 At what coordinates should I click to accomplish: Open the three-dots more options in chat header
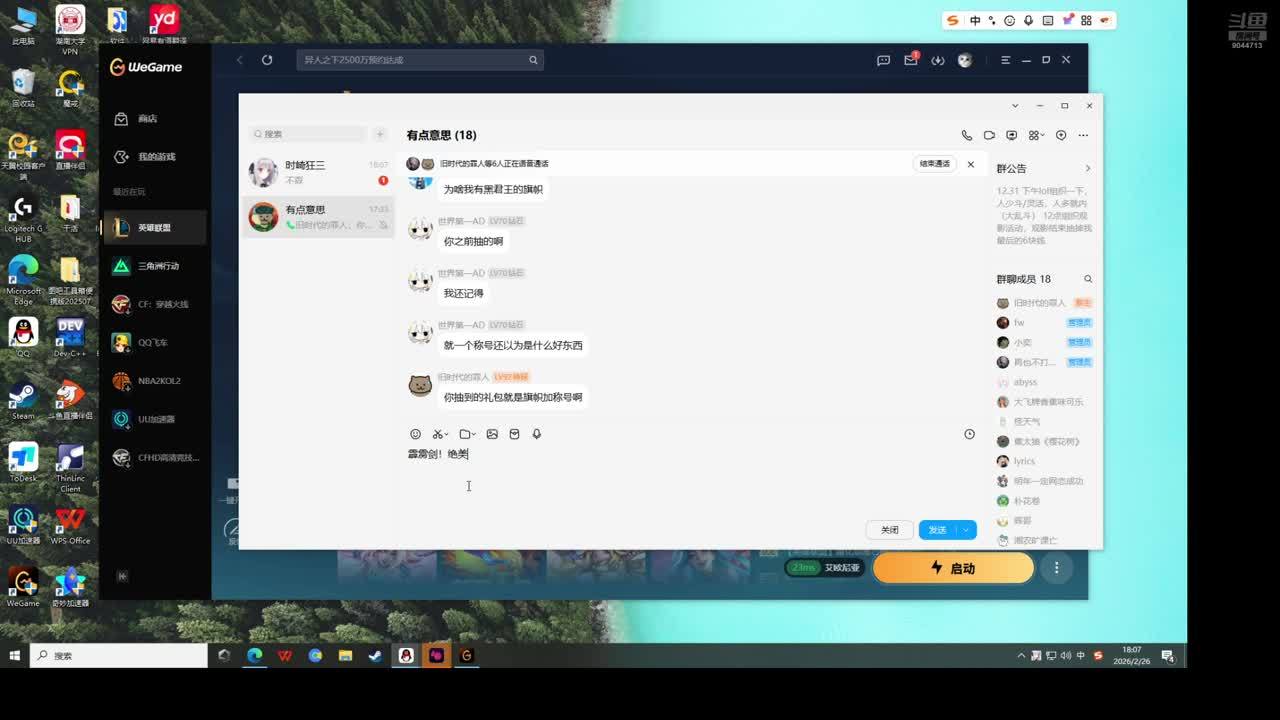1083,135
